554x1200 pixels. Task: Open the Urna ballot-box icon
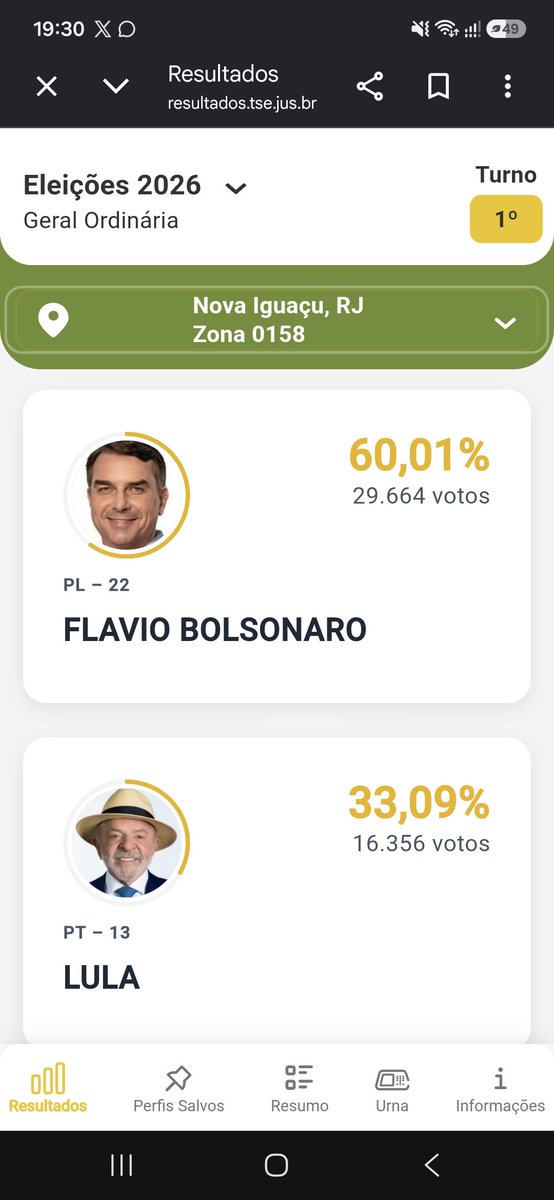pos(392,1089)
